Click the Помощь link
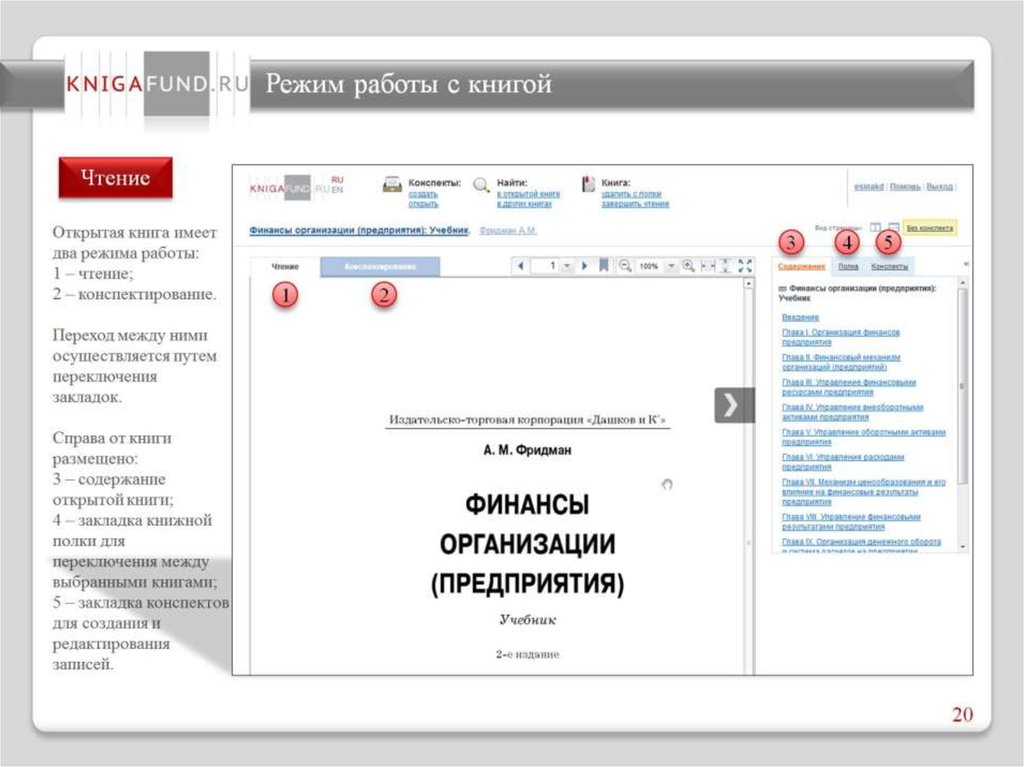 click(905, 187)
